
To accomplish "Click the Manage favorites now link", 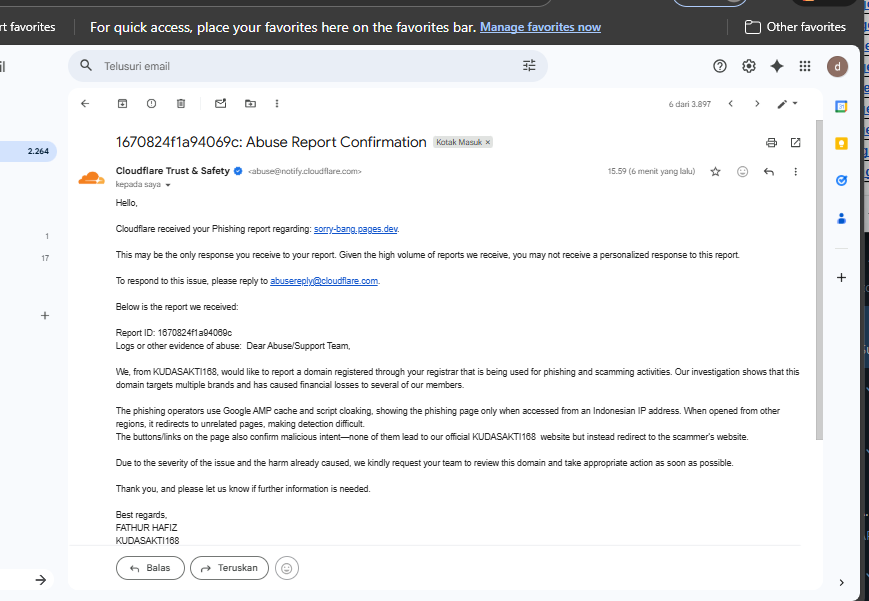I will pos(540,27).
